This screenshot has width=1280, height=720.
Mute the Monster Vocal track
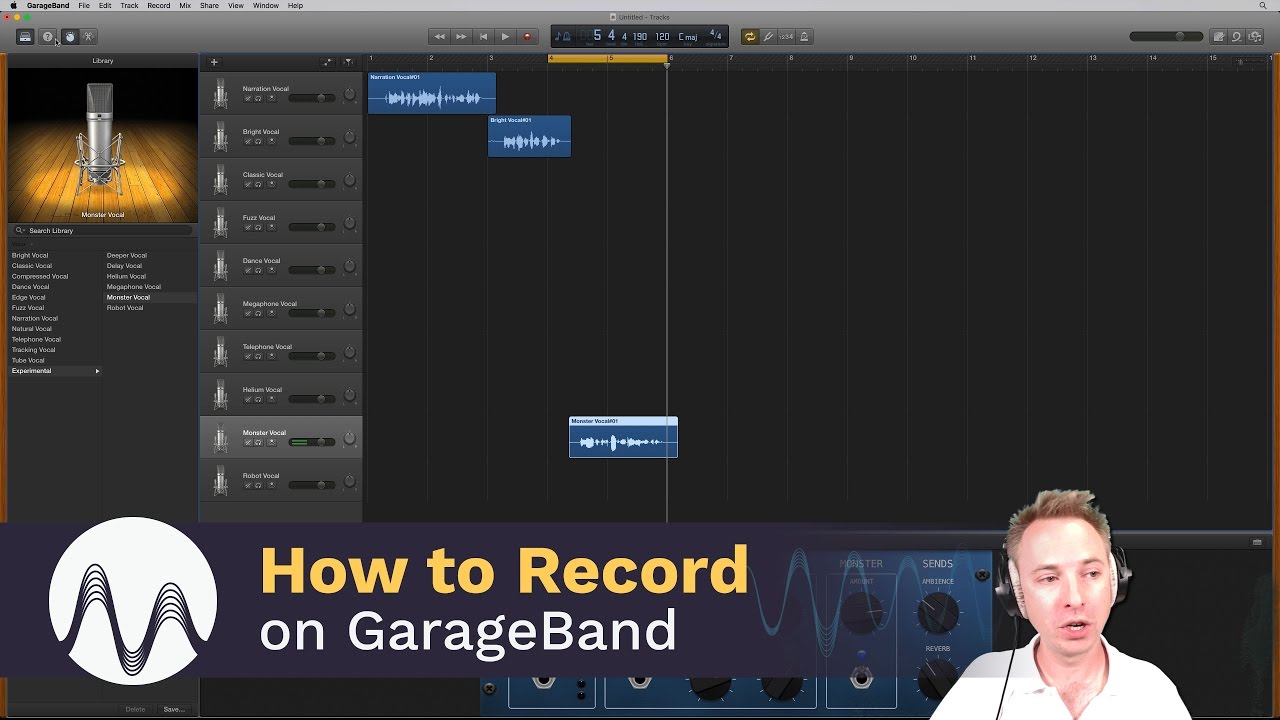point(248,442)
